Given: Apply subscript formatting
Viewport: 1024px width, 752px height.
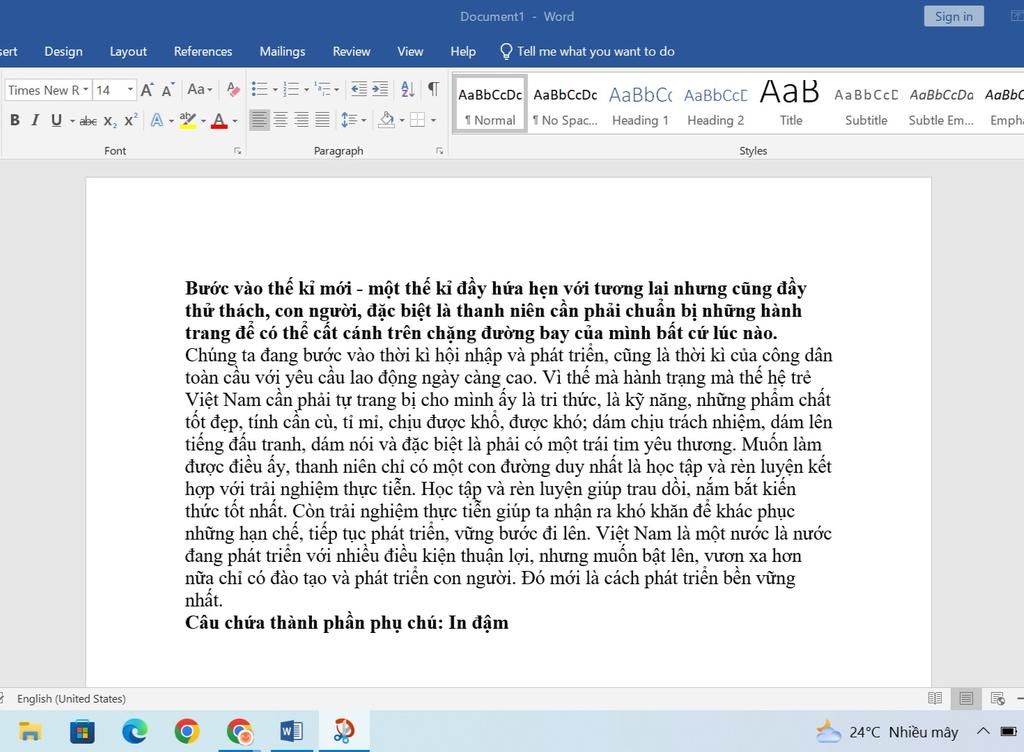Looking at the screenshot, I should (110, 121).
